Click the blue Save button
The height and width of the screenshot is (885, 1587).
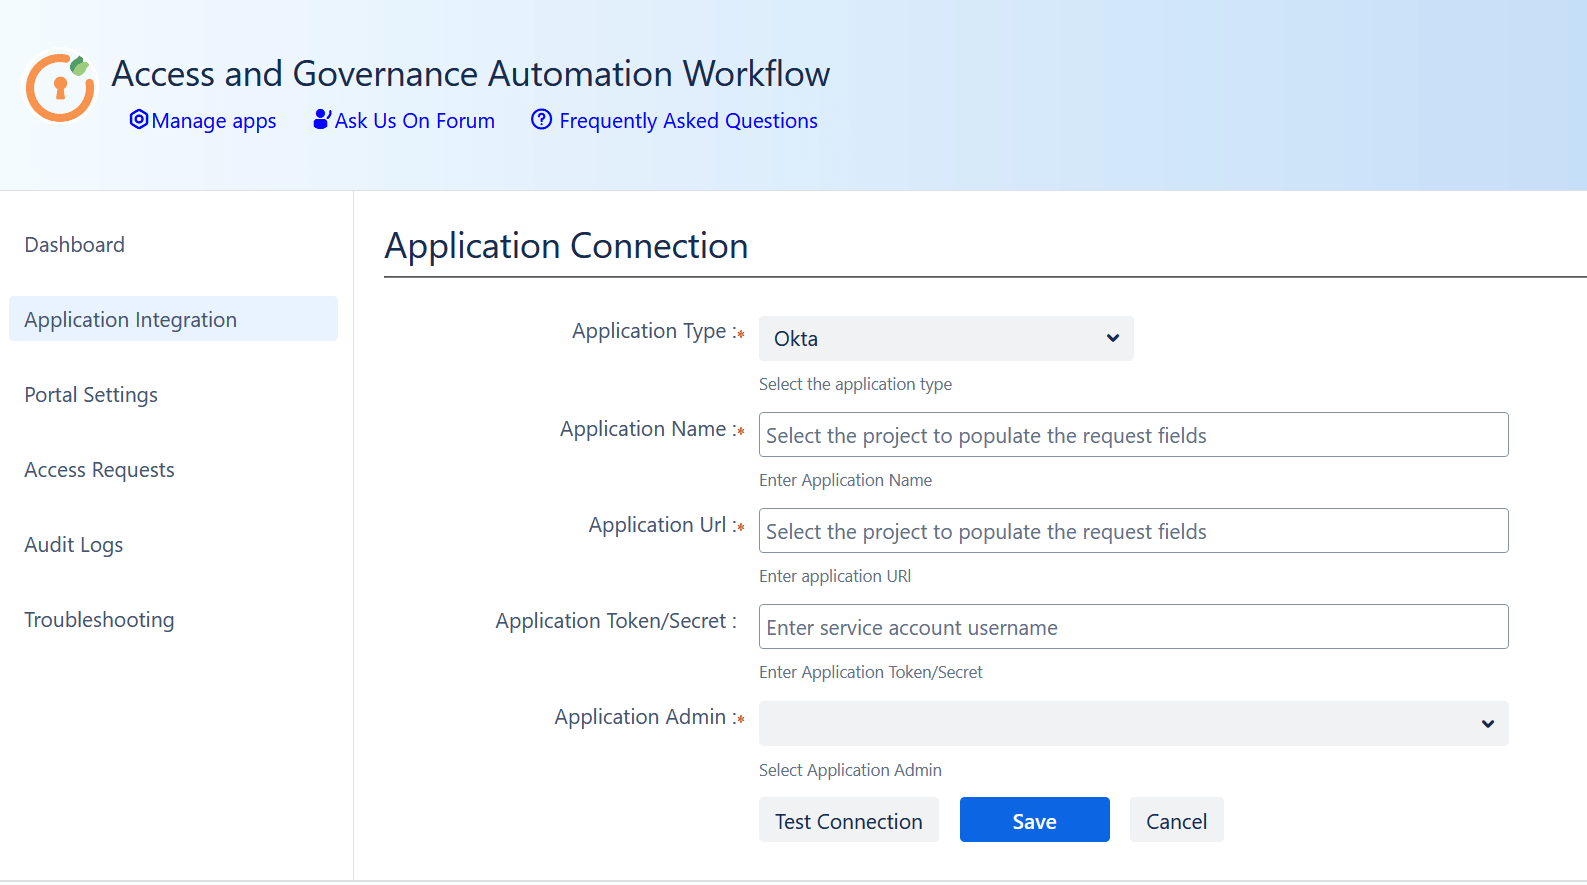(x=1035, y=820)
